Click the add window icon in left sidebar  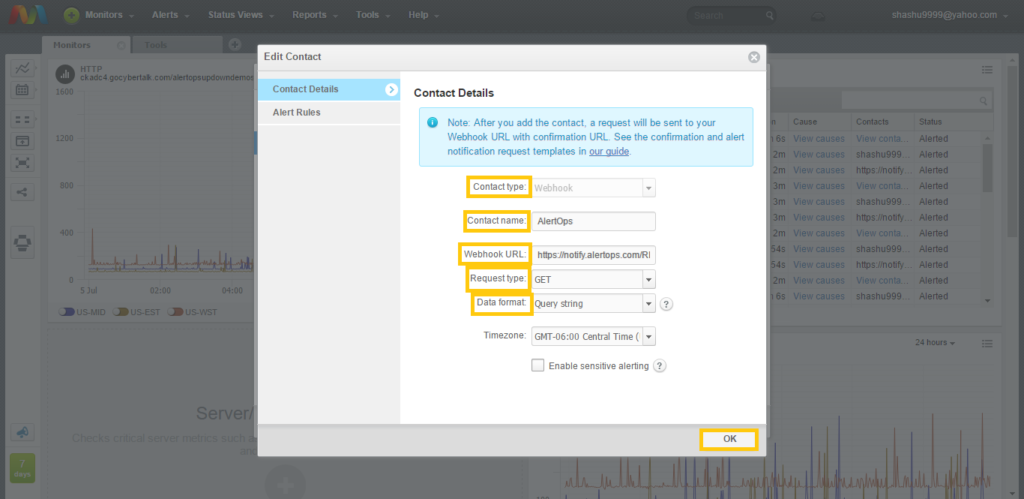pyautogui.click(x=22, y=141)
